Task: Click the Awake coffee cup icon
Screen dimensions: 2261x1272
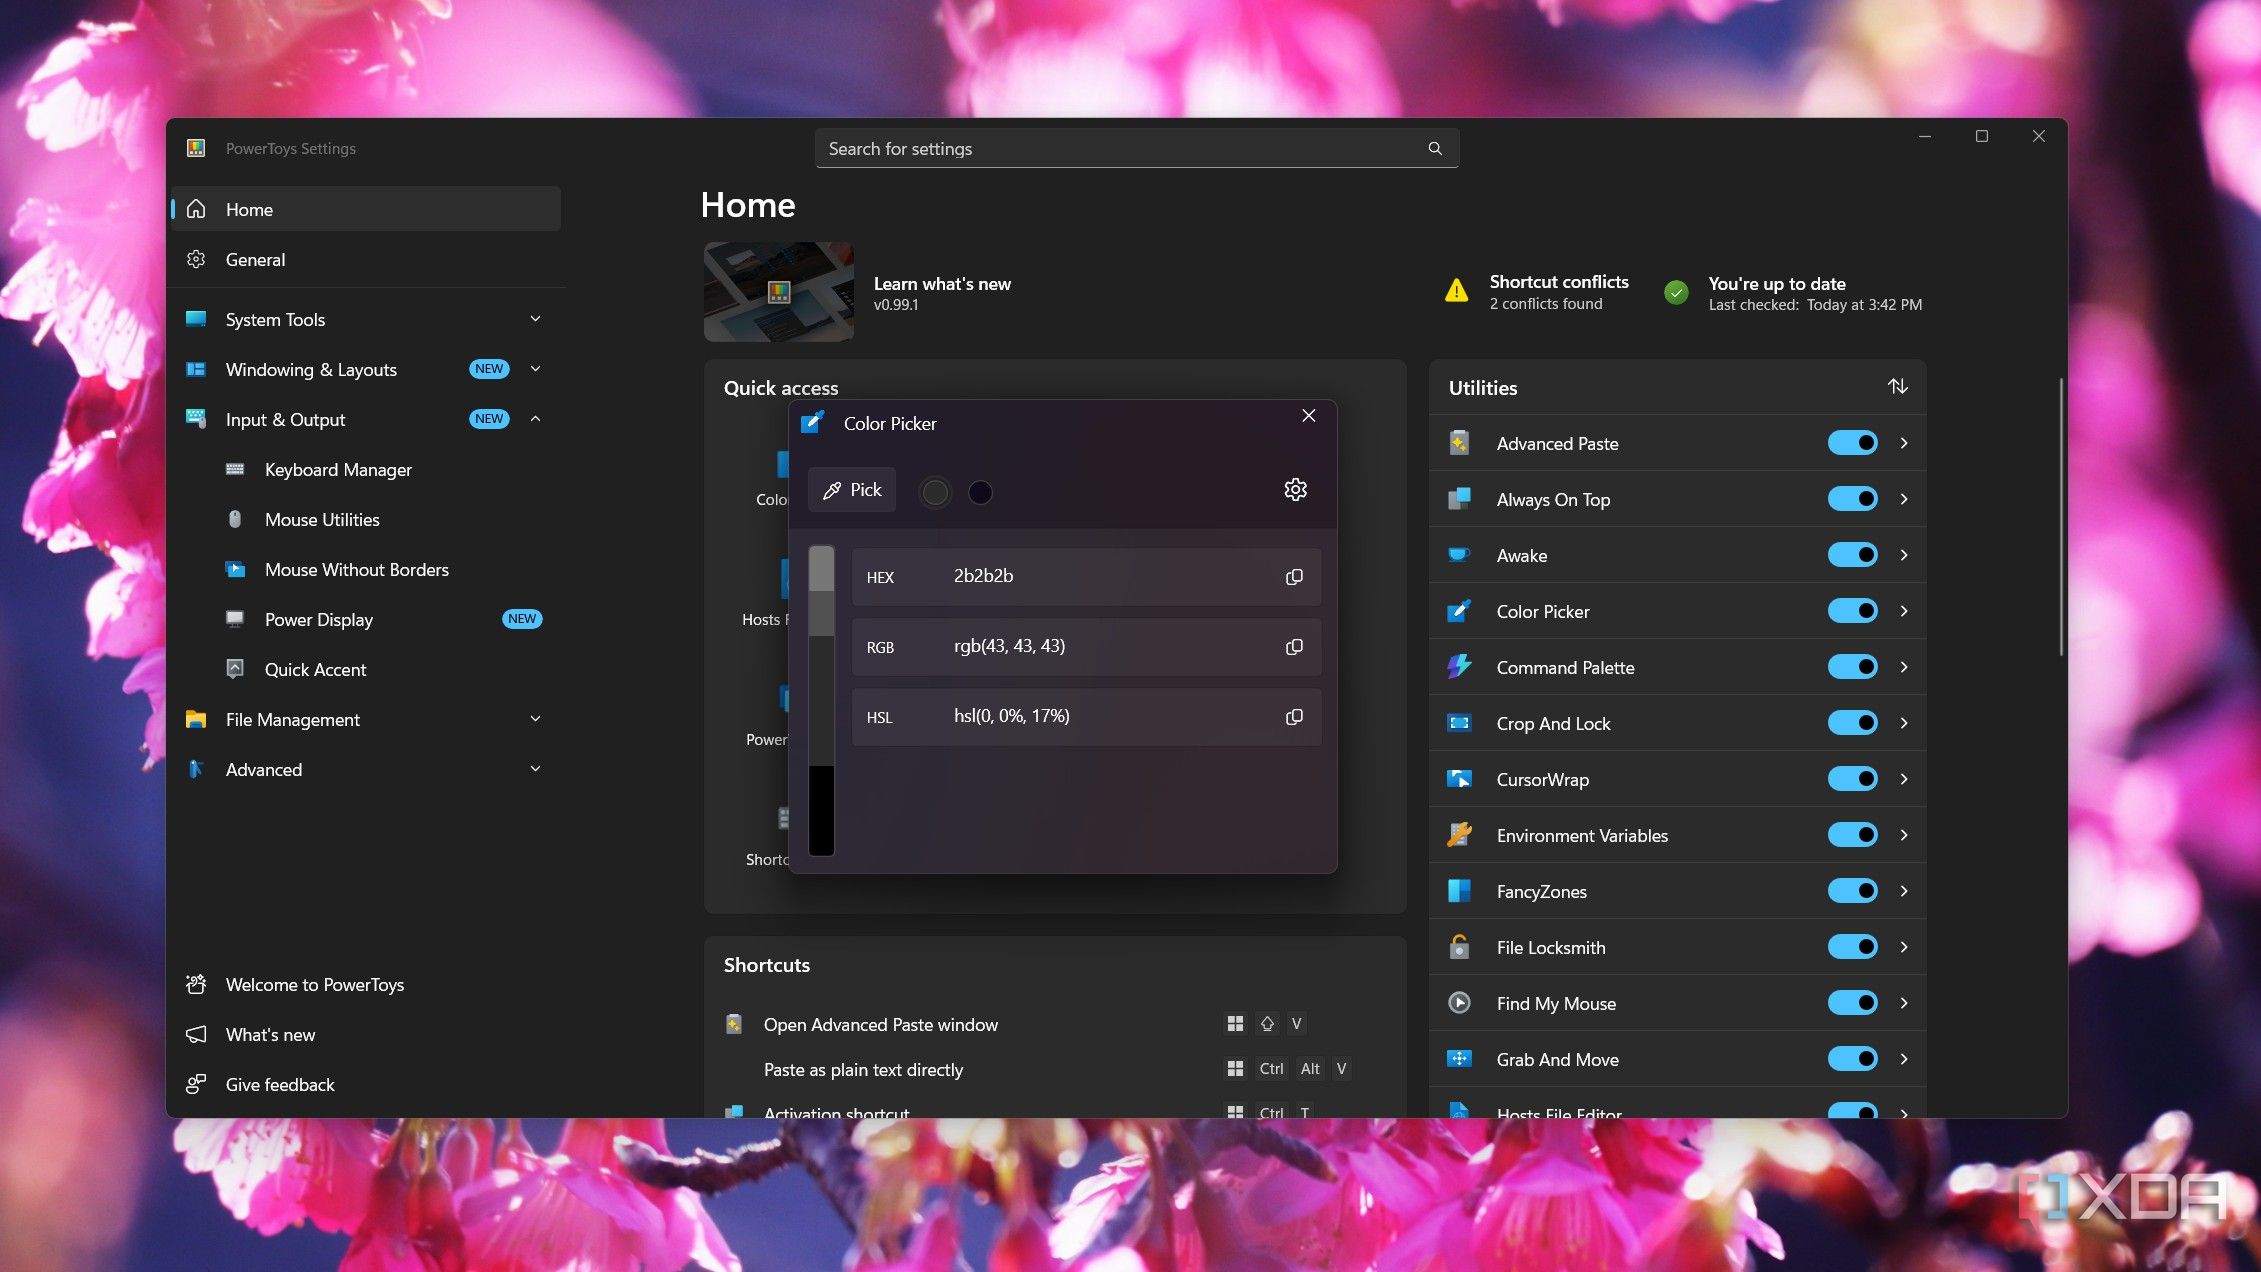Action: click(1459, 555)
